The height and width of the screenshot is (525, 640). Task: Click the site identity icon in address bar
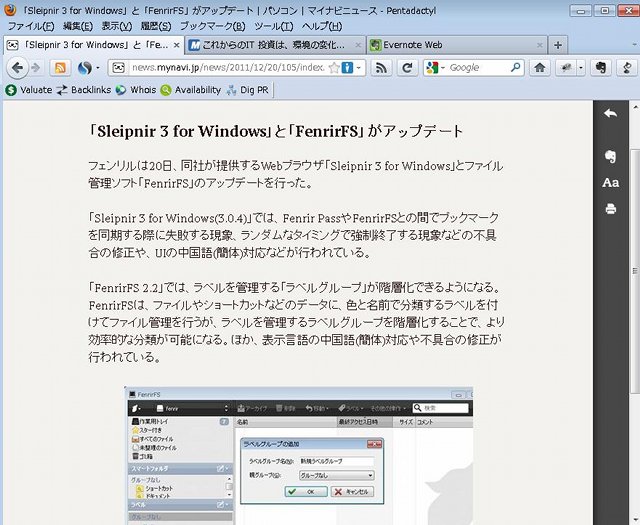point(118,68)
